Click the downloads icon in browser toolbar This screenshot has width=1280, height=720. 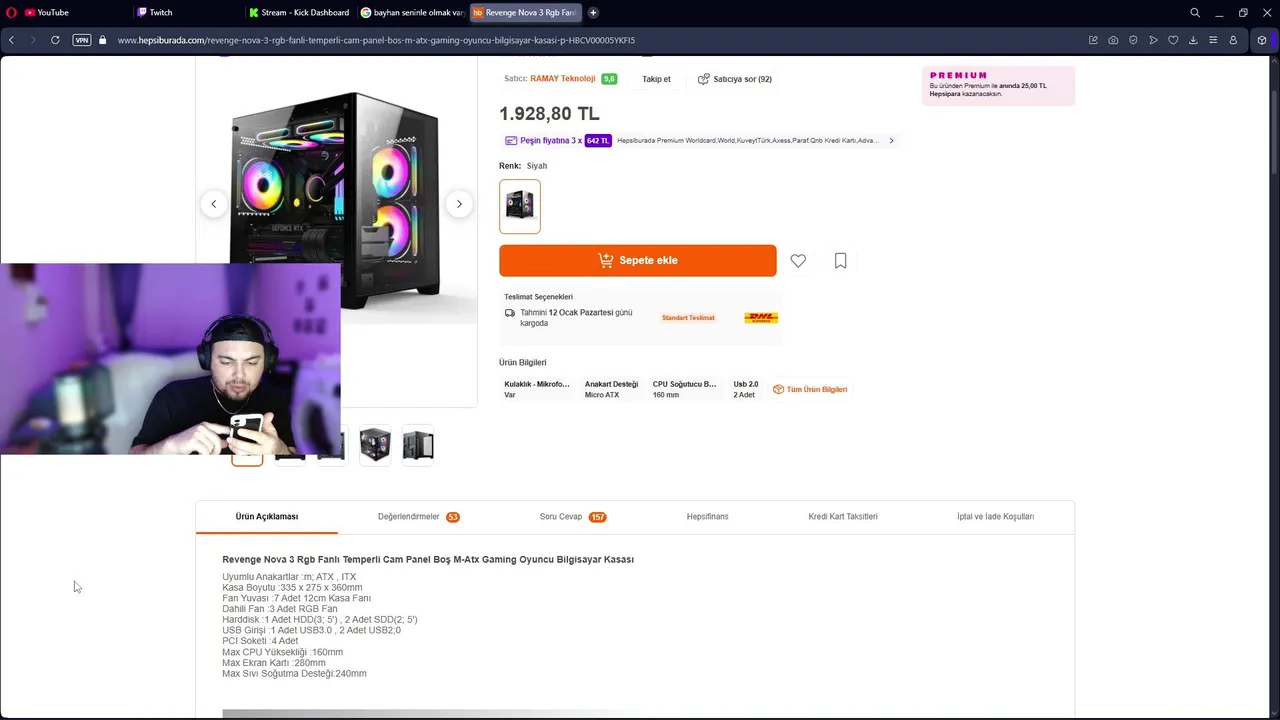click(x=1193, y=40)
